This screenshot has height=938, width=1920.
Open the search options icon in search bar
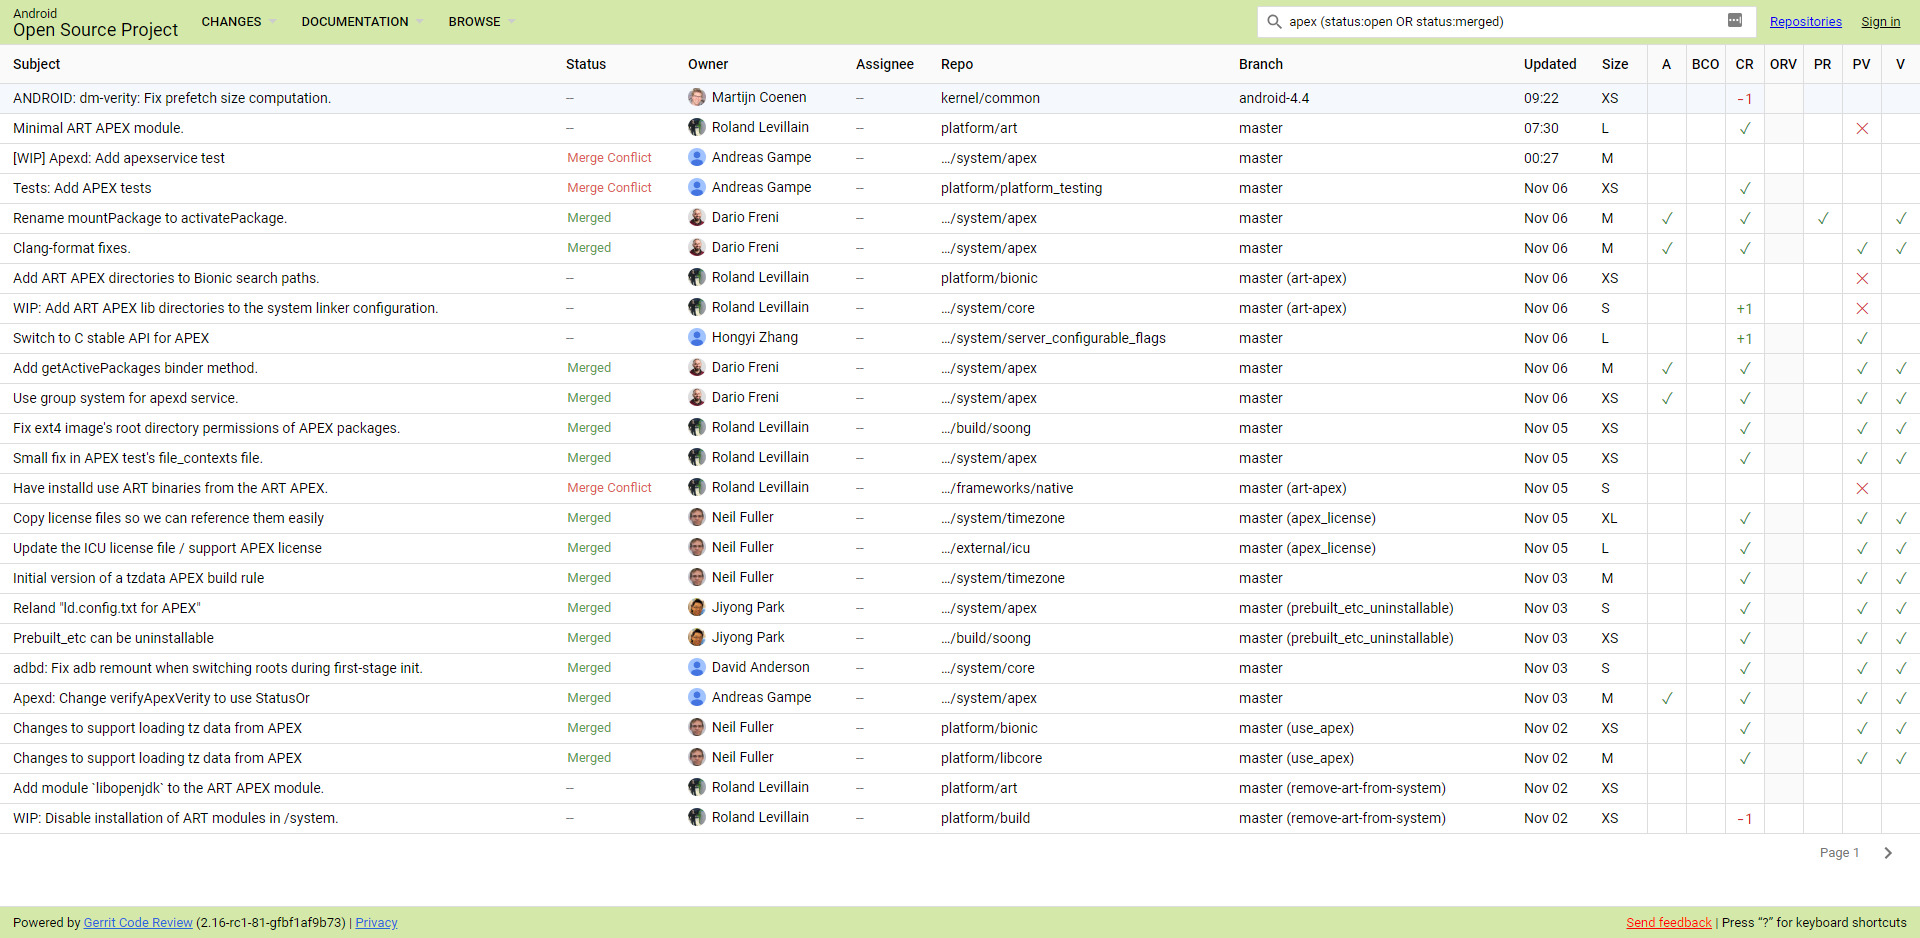1735,21
